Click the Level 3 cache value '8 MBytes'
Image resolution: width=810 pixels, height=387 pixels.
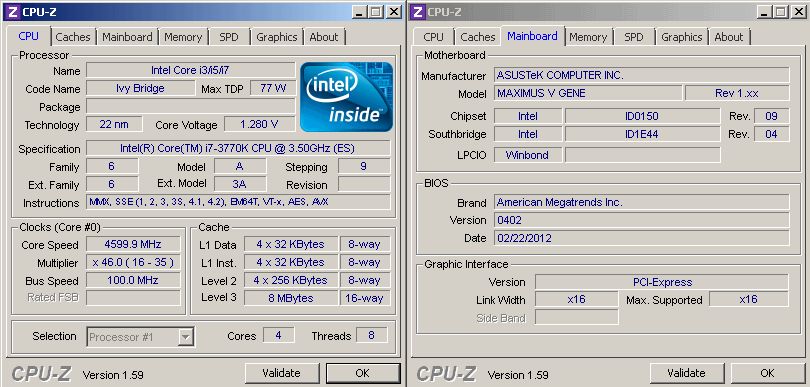tap(291, 298)
